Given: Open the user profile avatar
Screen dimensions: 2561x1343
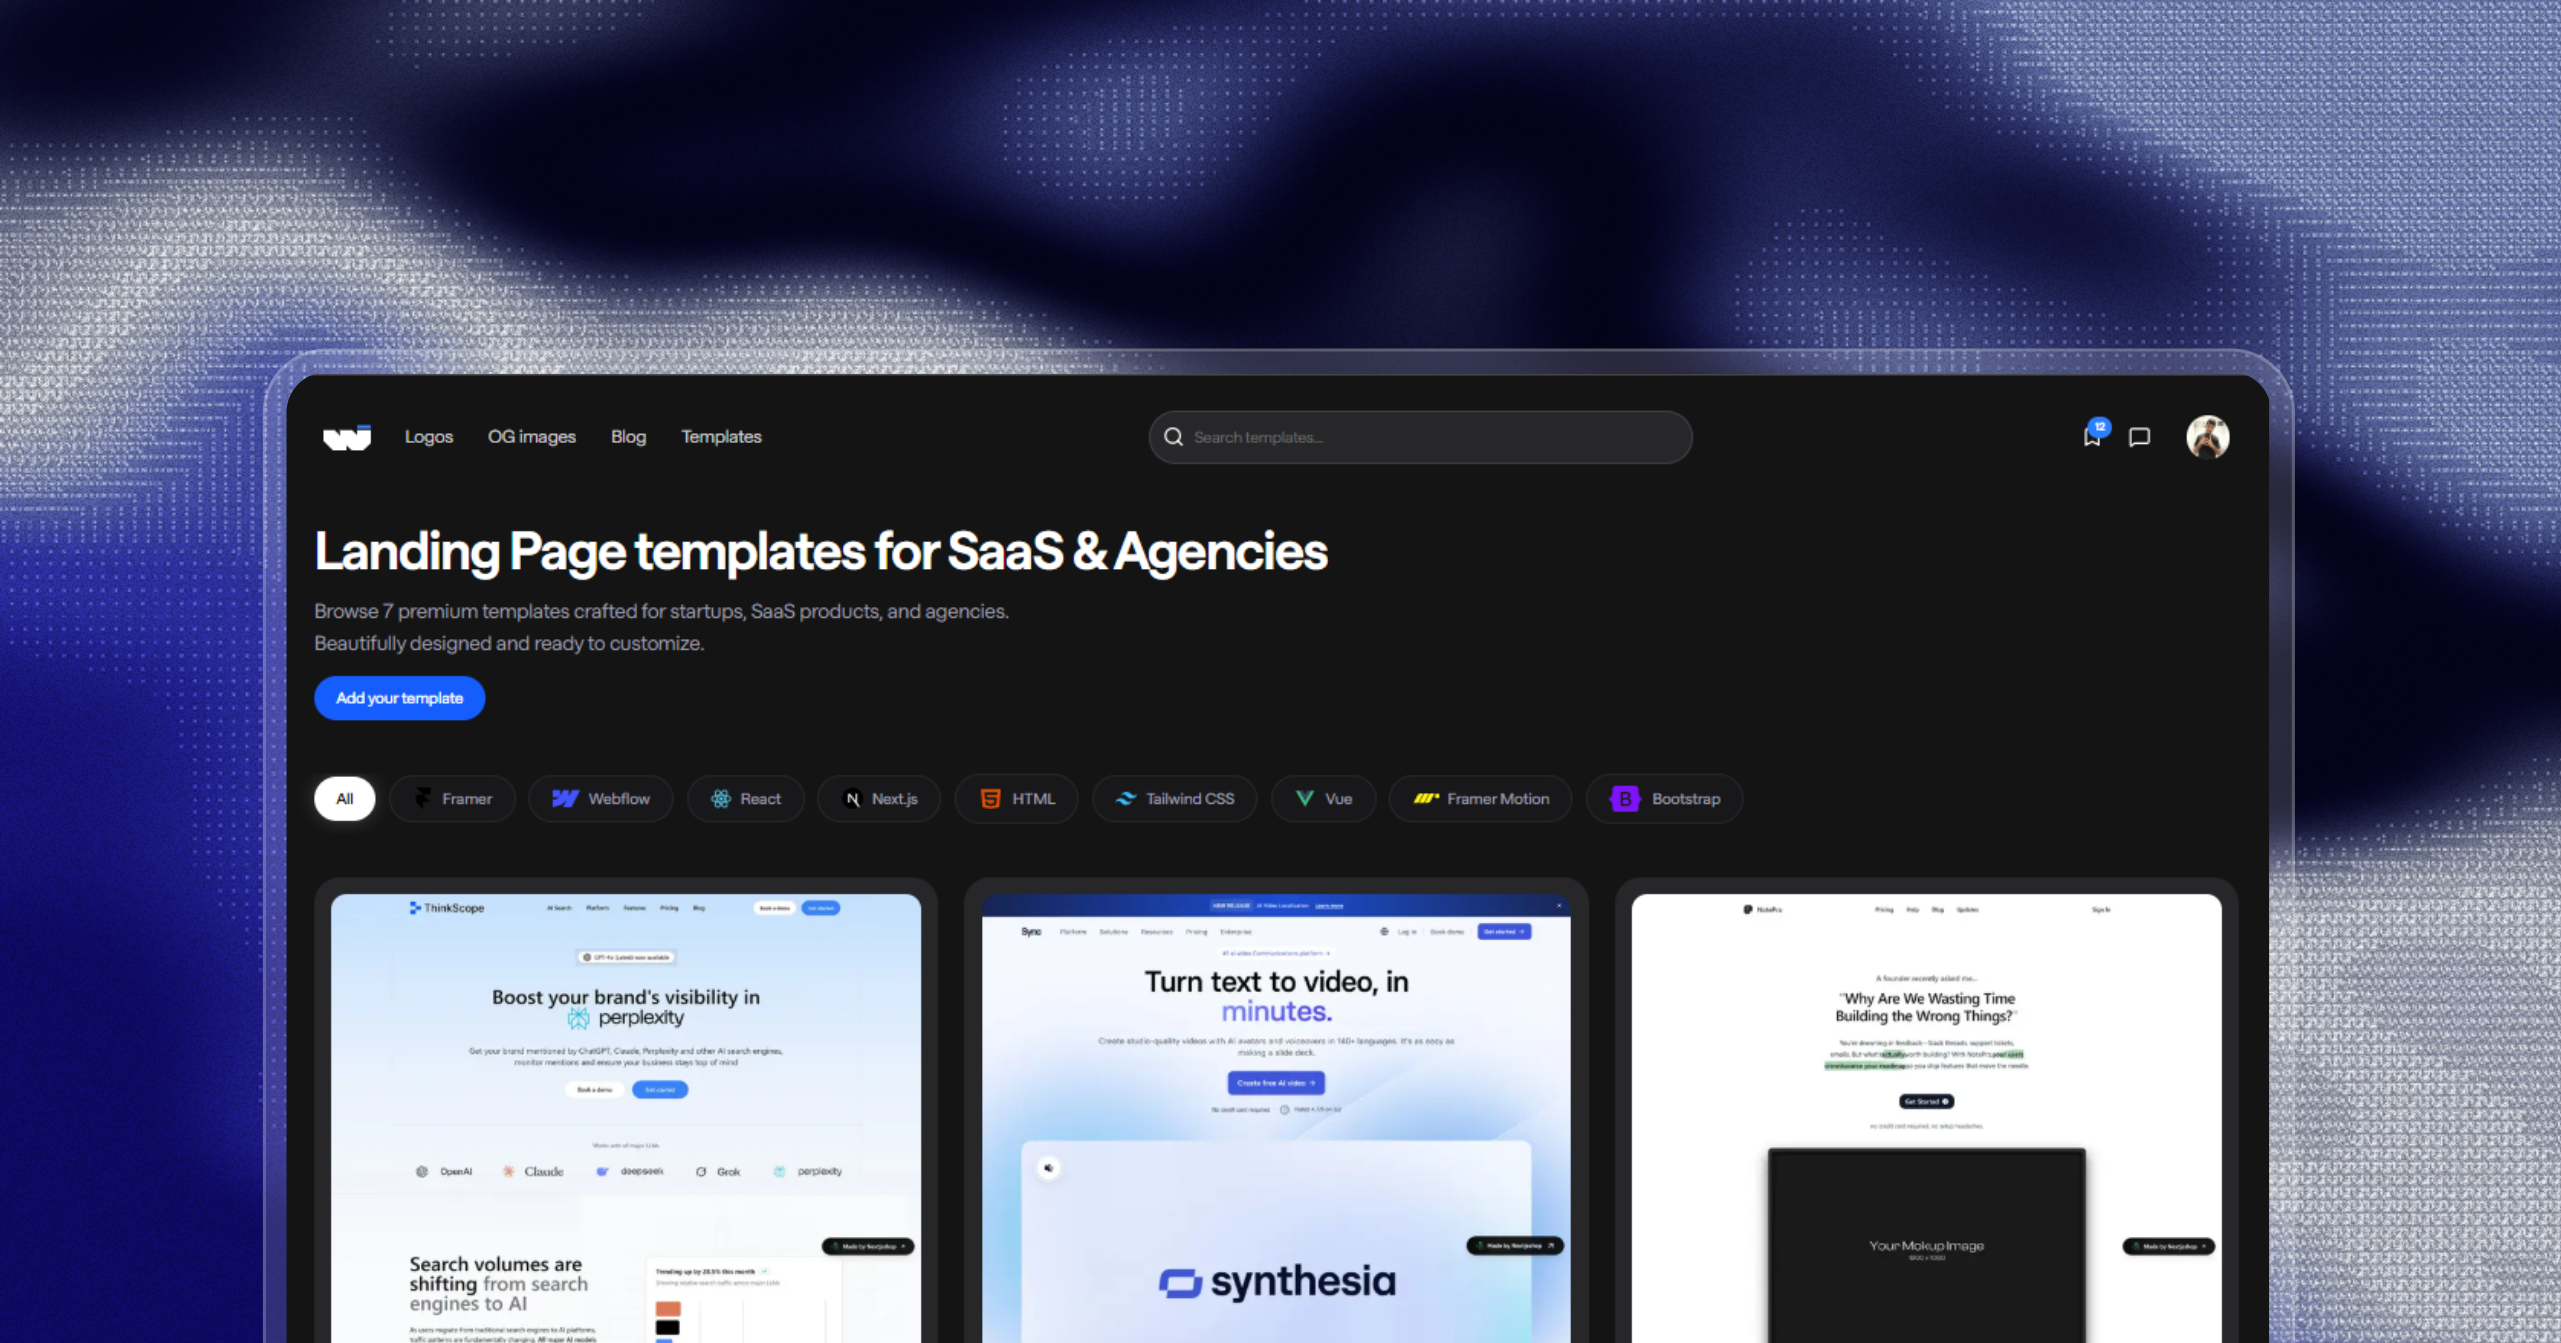Looking at the screenshot, I should 2207,437.
